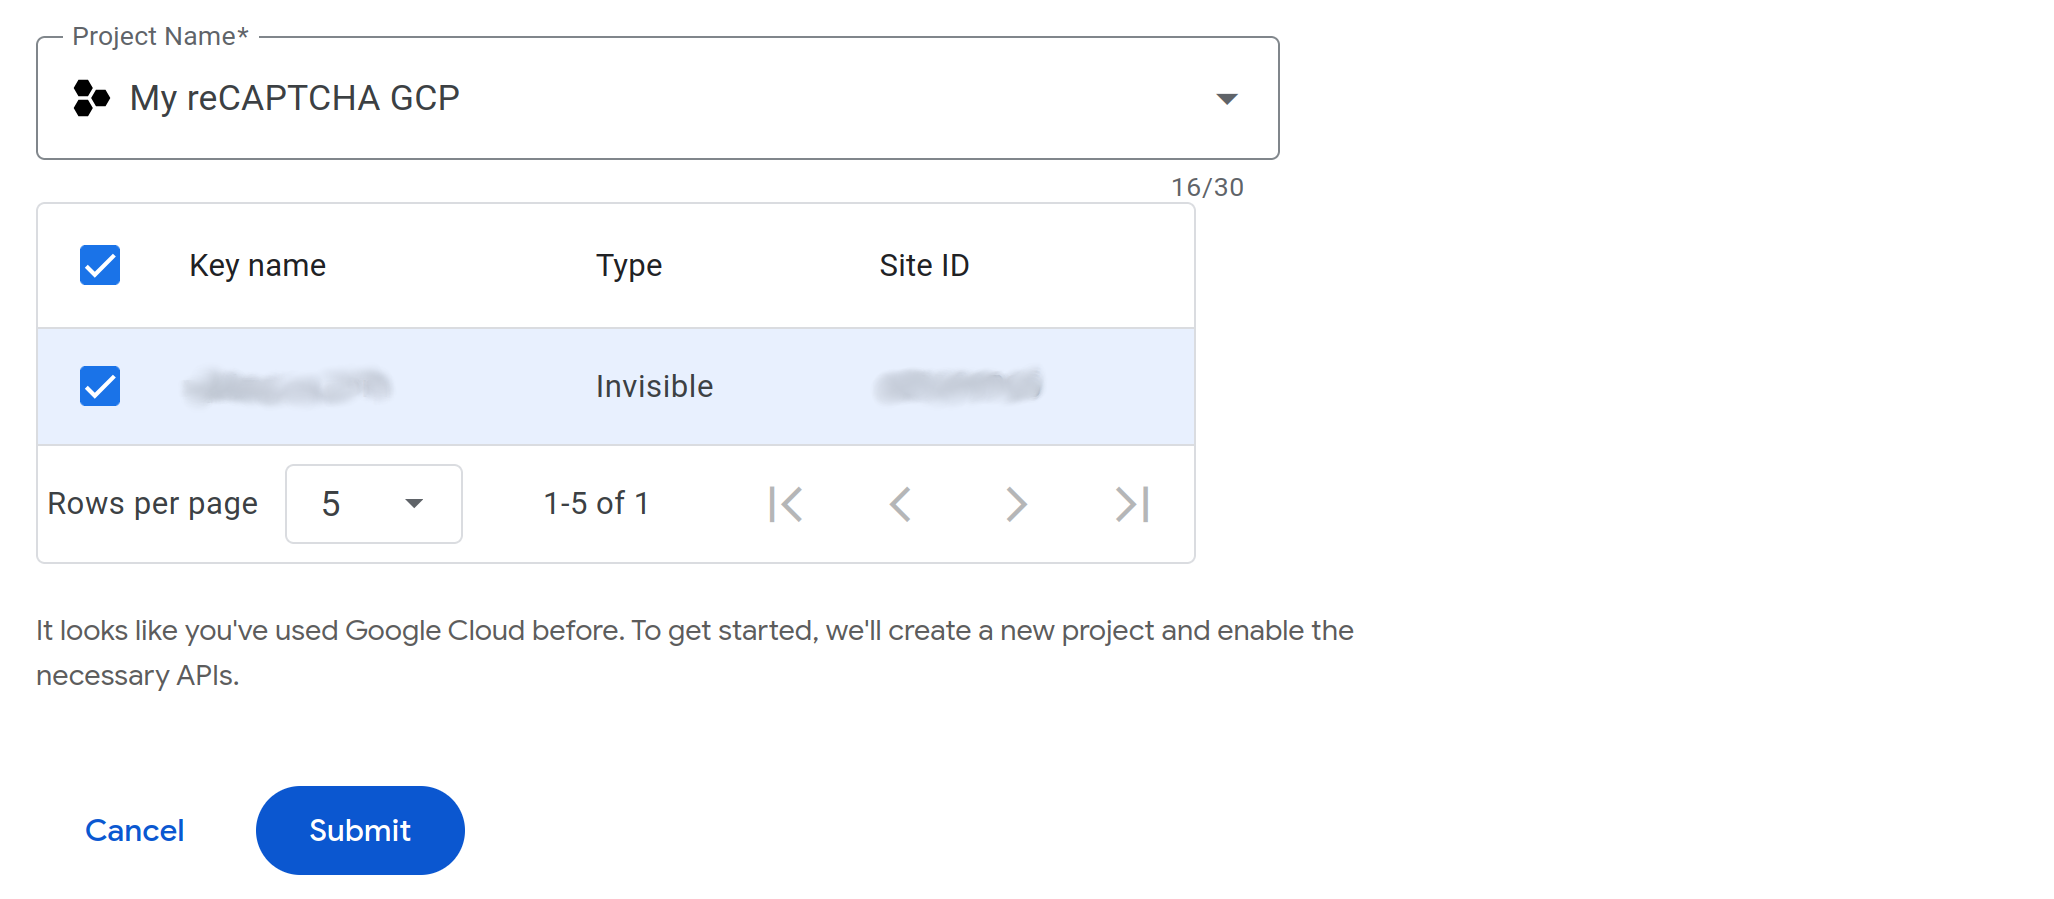
Task: Click the hexagon project icon
Action: 91,98
